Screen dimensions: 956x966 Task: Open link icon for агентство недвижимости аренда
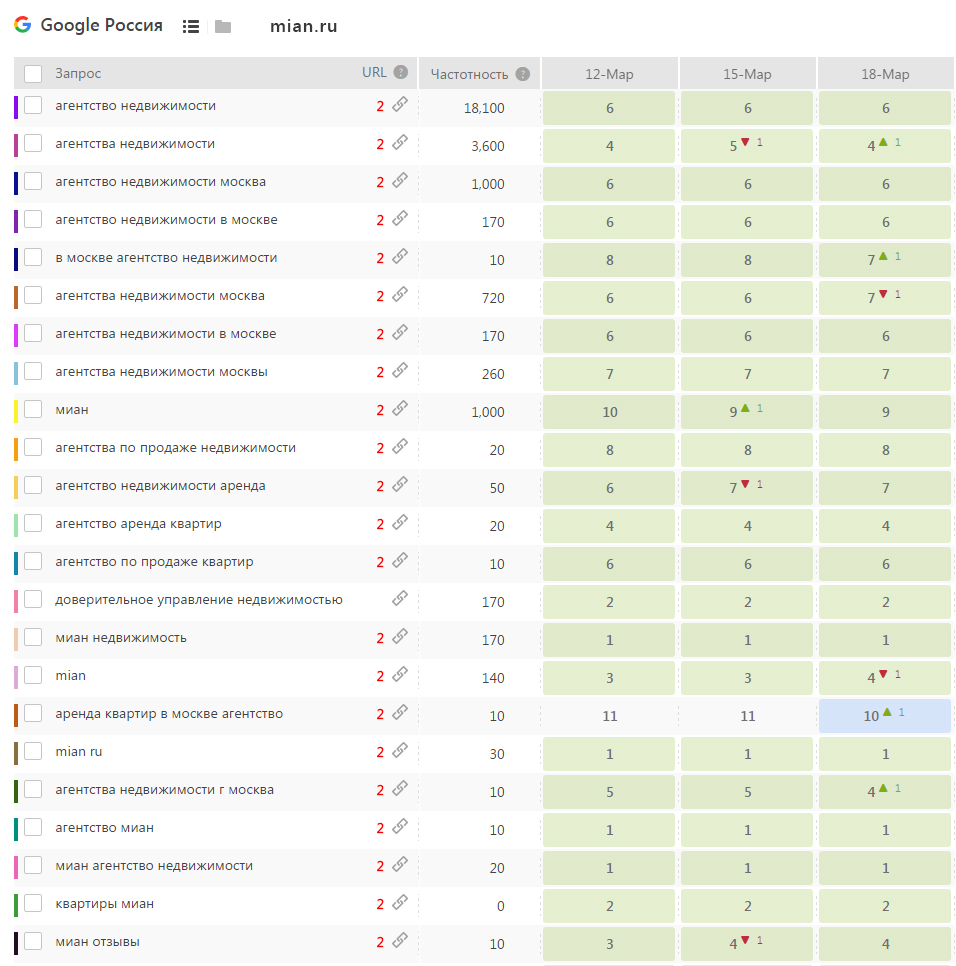[400, 484]
